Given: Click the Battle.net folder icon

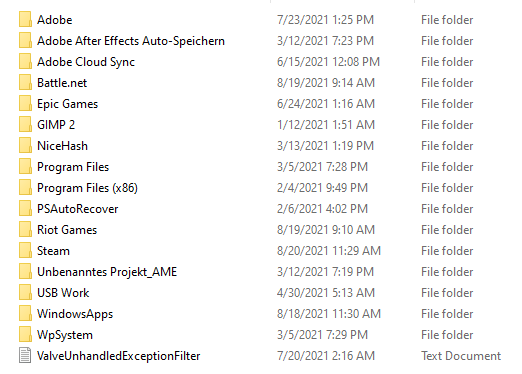Looking at the screenshot, I should pyautogui.click(x=25, y=83).
